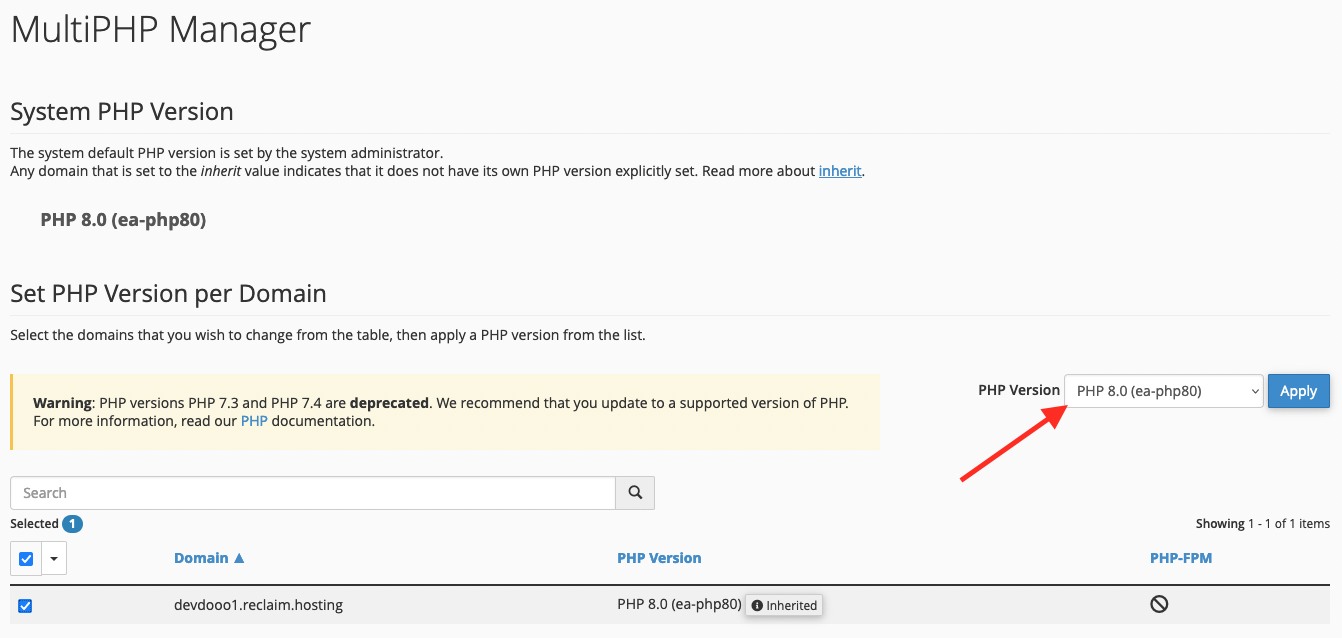Open the PHP documentation link in warning
The width and height of the screenshot is (1342, 638).
(254, 421)
